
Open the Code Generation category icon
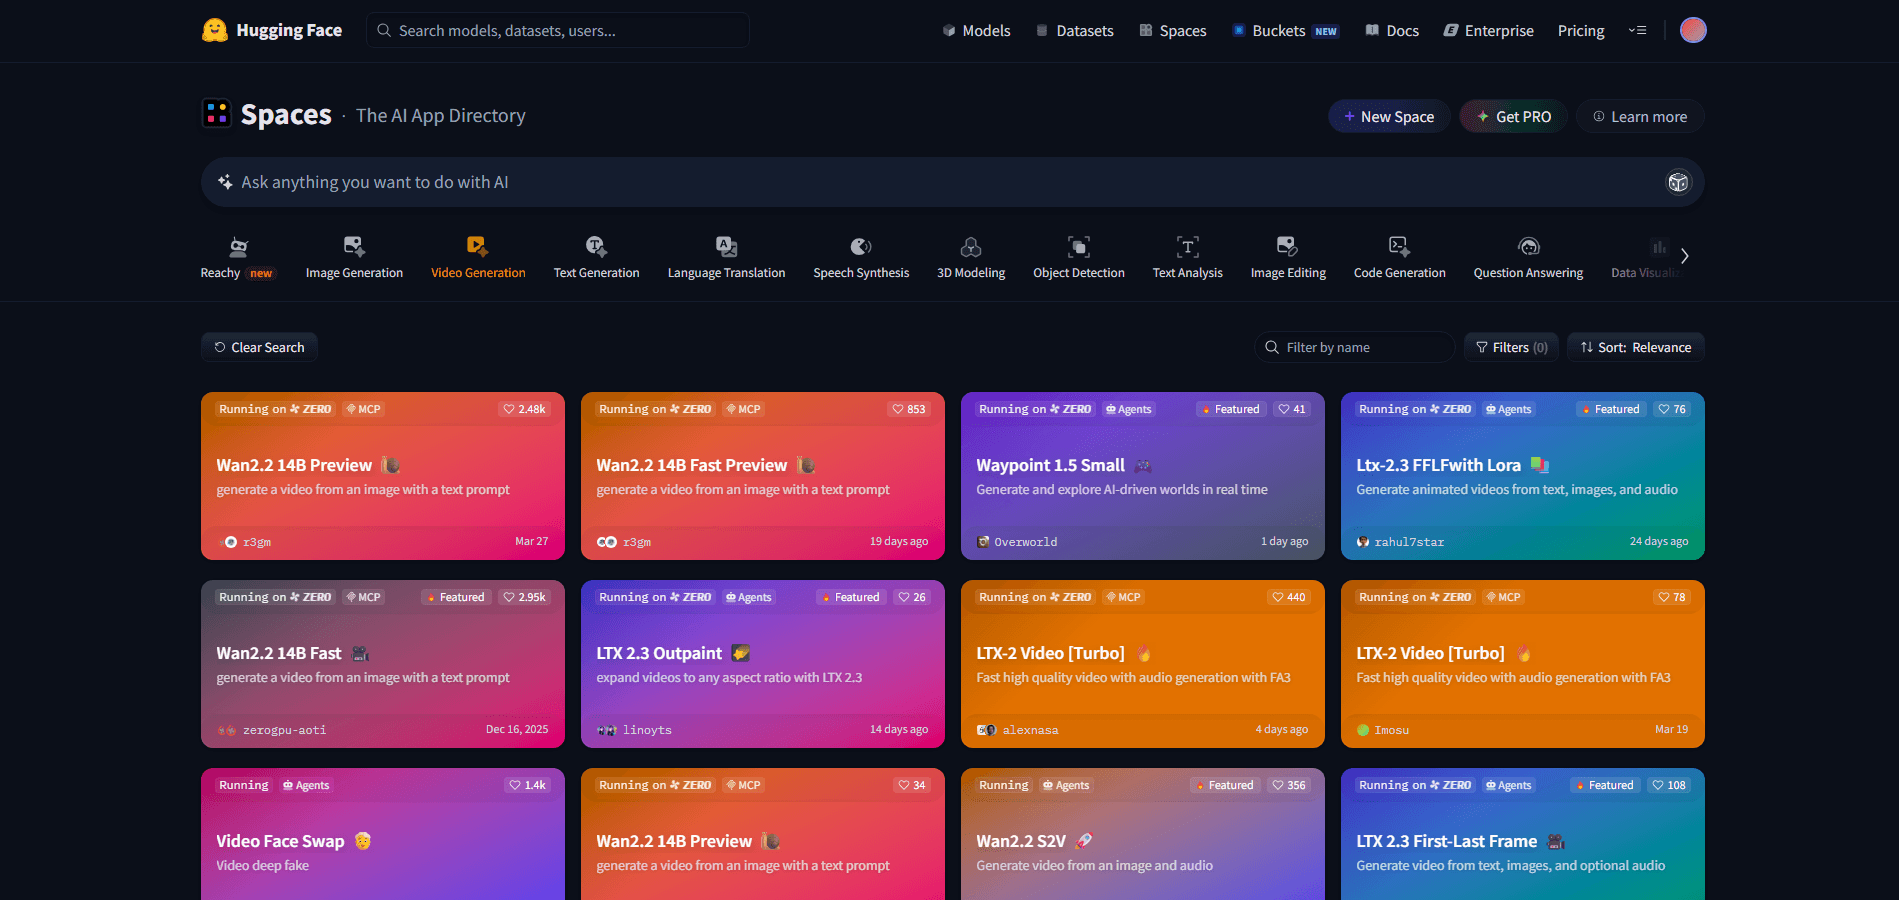tap(1399, 247)
